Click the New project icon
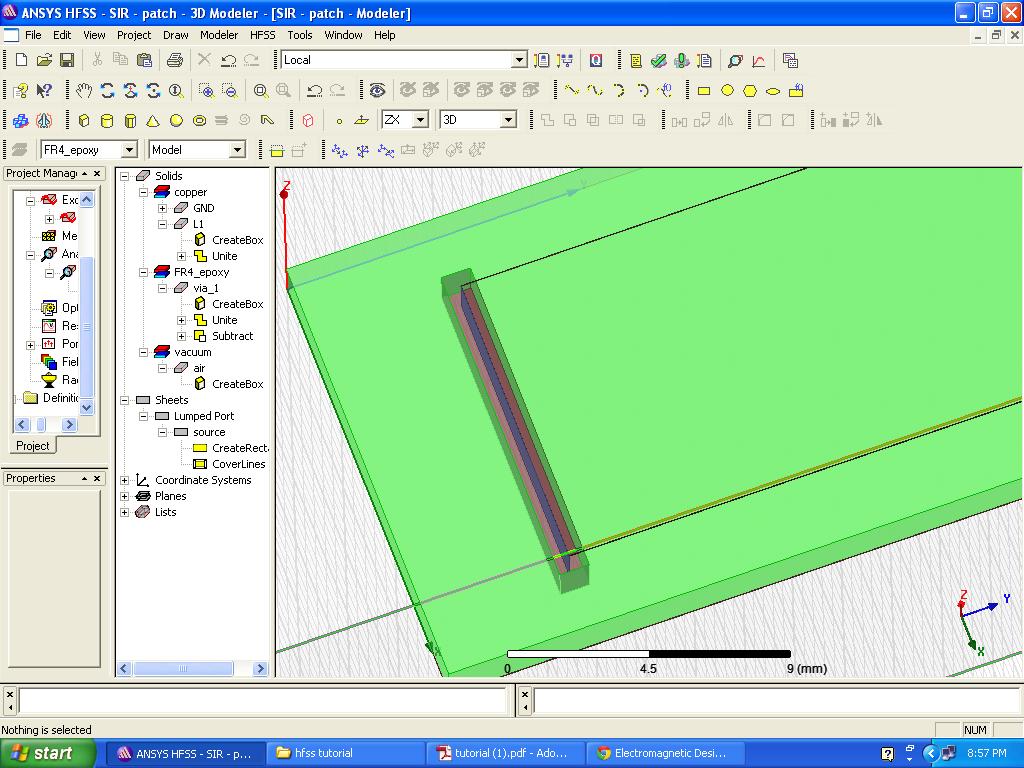The height and width of the screenshot is (768, 1024). [x=21, y=60]
